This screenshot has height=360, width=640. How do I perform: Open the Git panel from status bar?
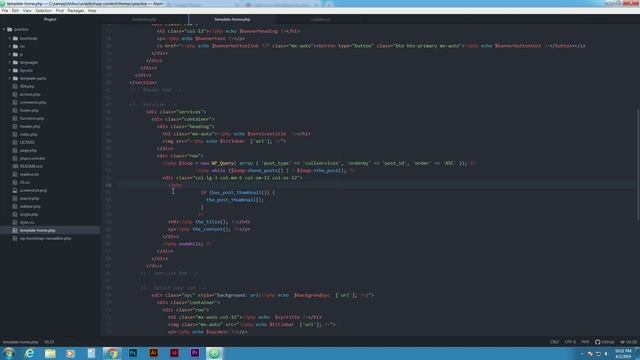(x=629, y=342)
